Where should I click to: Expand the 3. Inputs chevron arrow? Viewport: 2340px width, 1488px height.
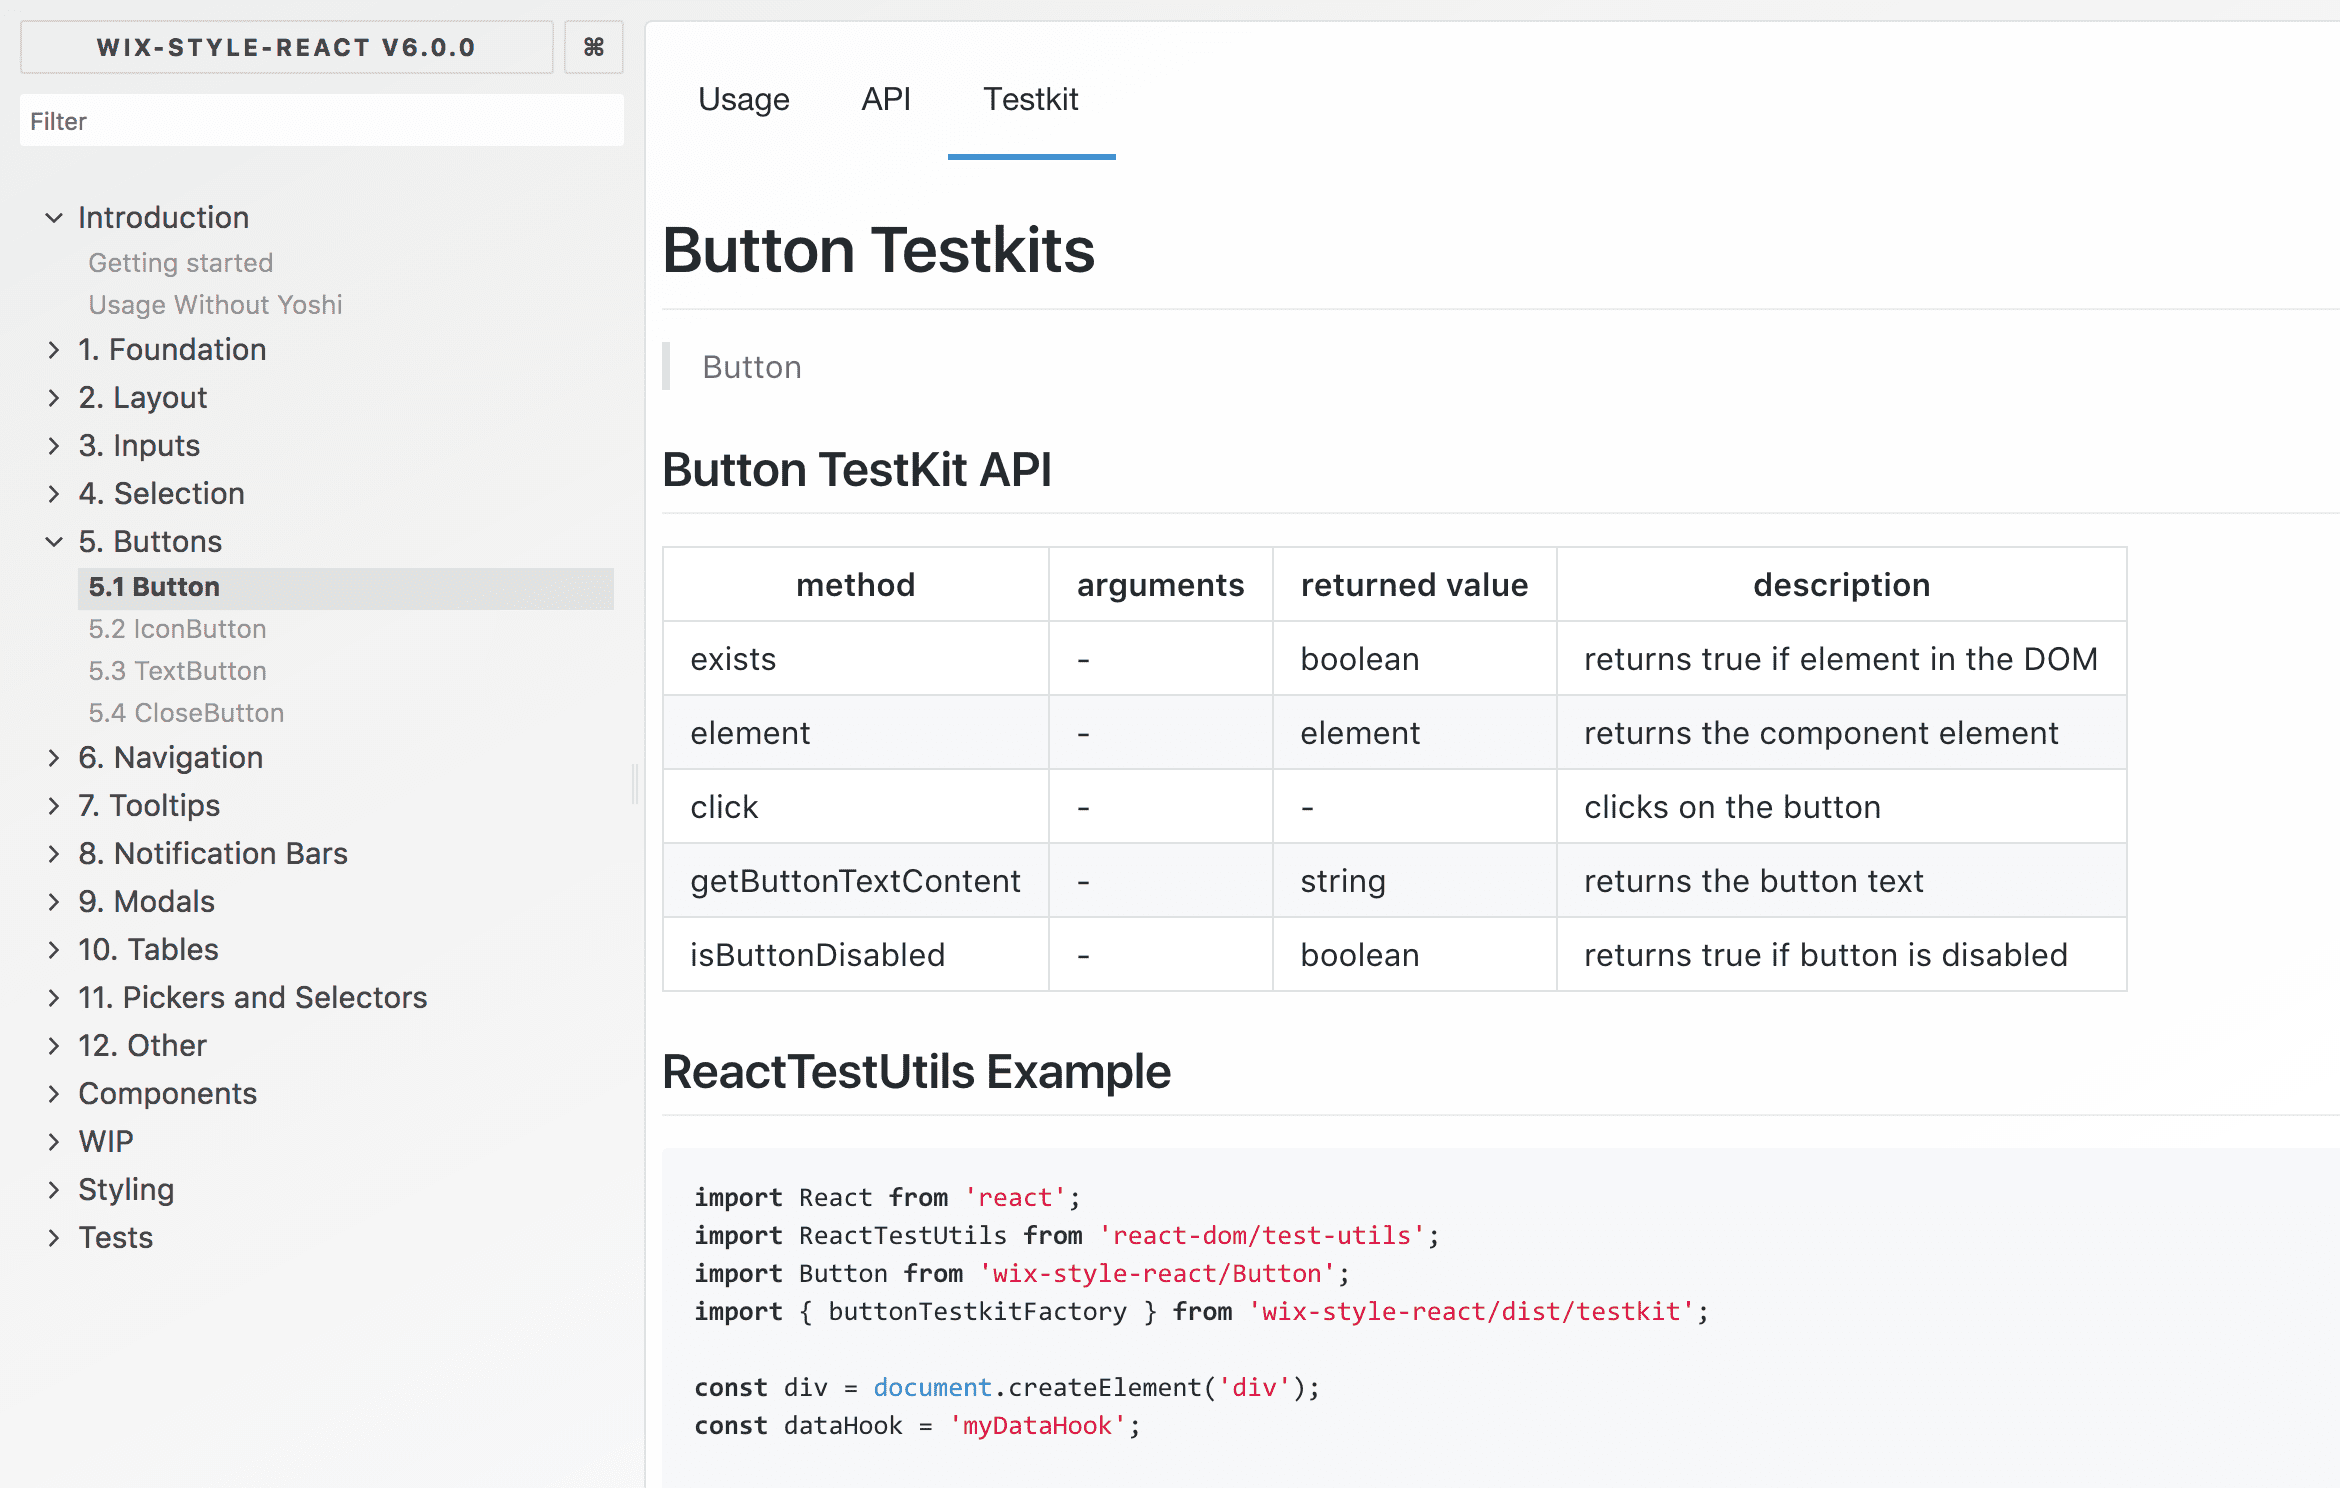click(x=54, y=446)
